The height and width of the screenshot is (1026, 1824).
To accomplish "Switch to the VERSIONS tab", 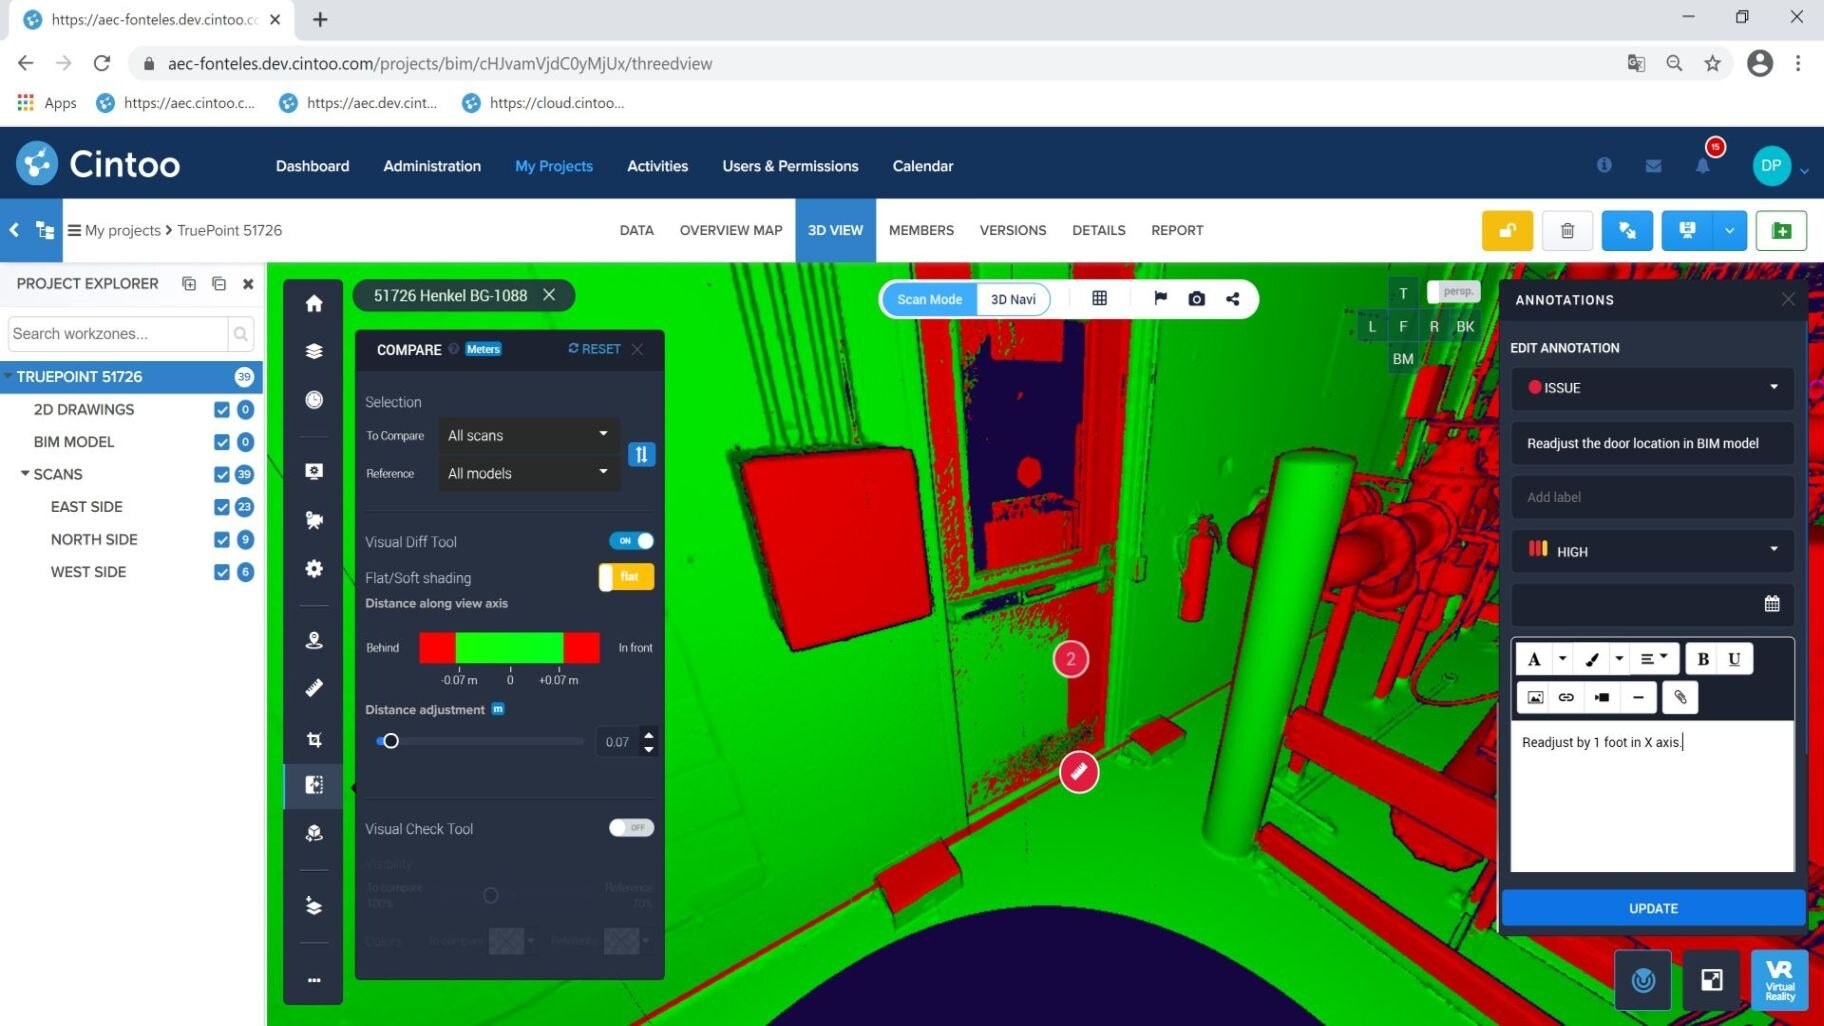I will [x=1012, y=230].
